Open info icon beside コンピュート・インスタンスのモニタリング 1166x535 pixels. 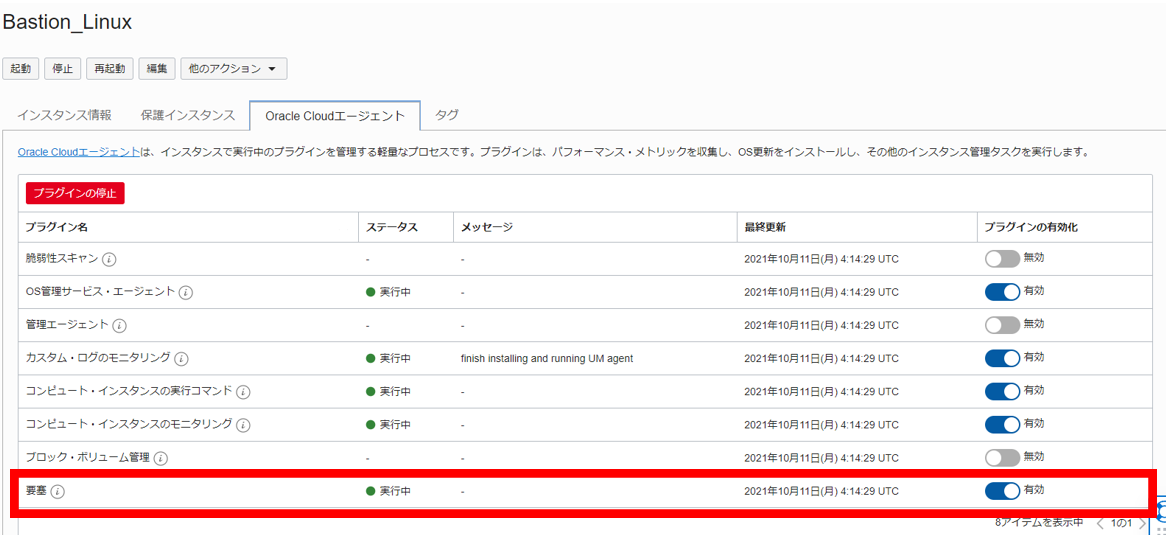click(x=243, y=425)
